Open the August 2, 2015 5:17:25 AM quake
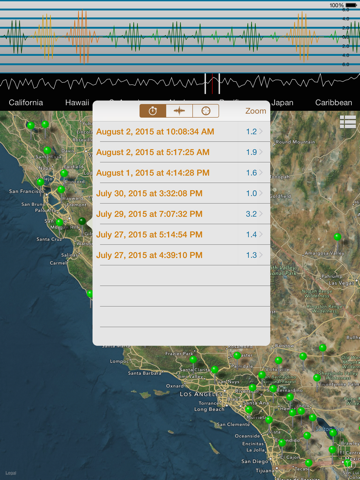The width and height of the screenshot is (360, 480). pos(182,152)
